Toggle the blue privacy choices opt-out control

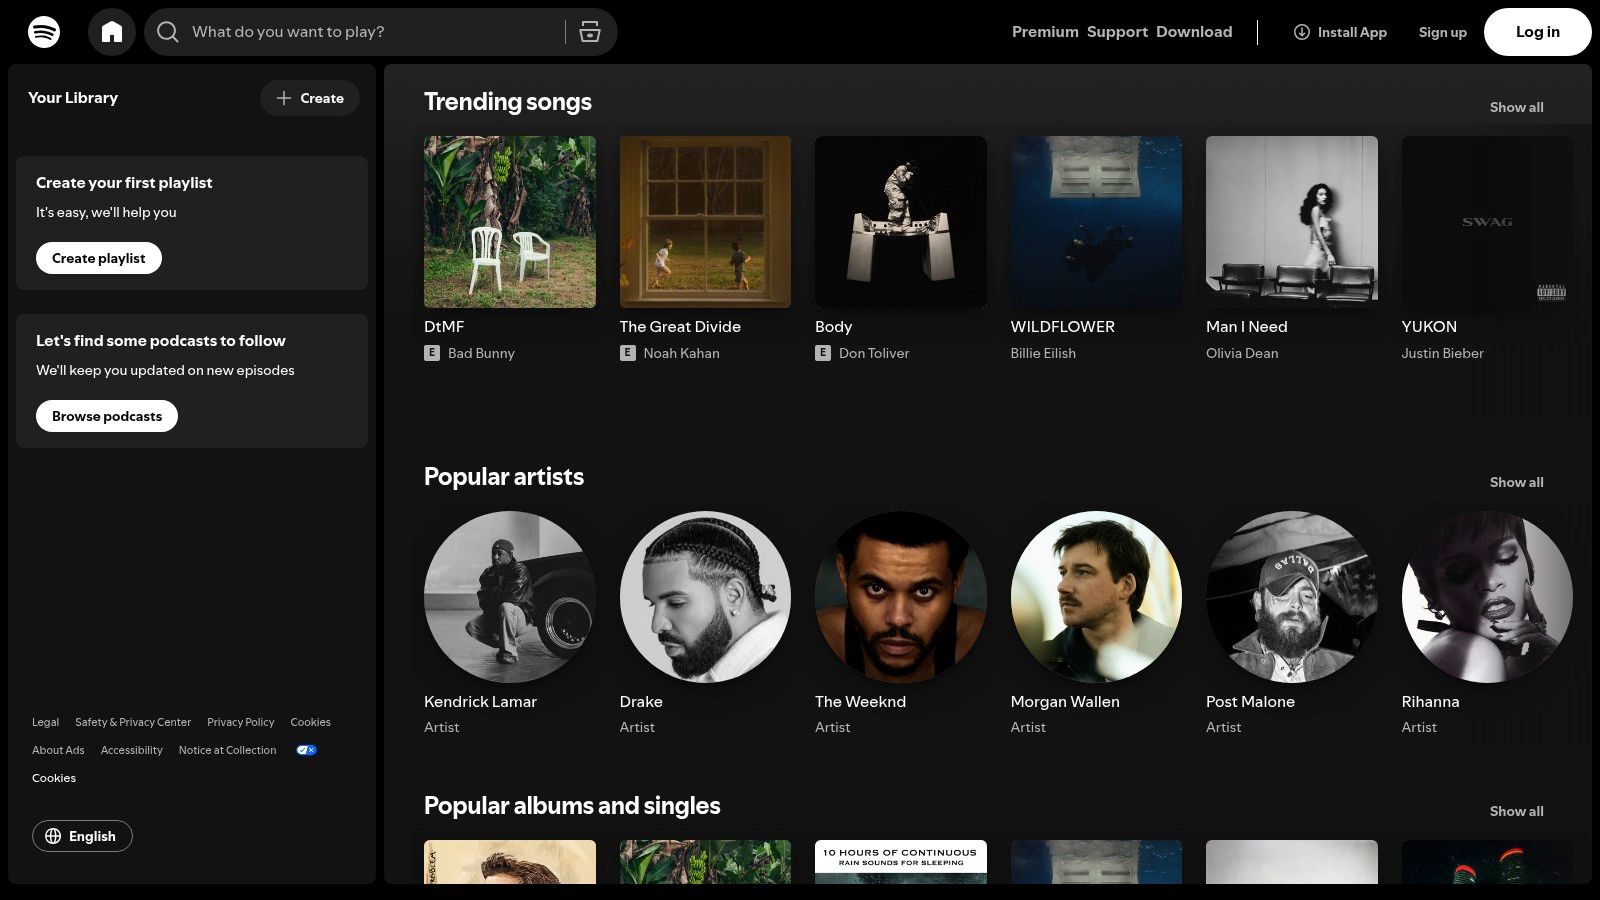305,749
